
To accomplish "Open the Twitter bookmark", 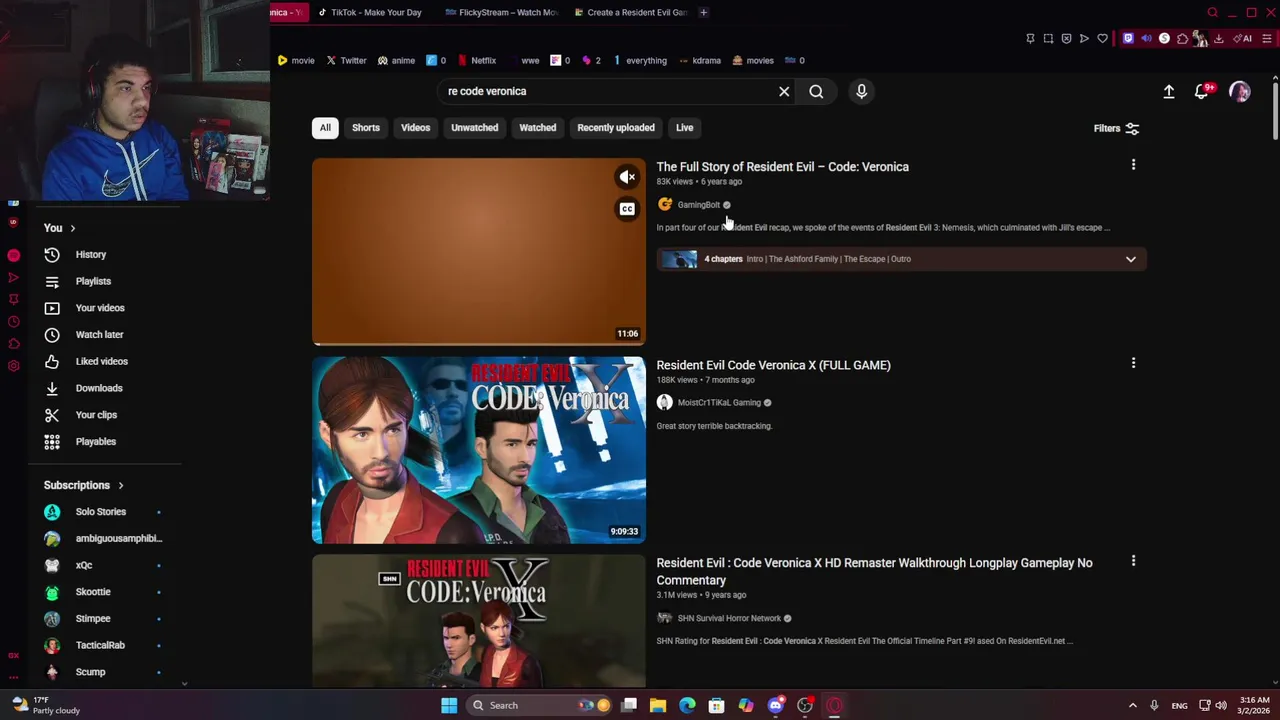I will tap(346, 60).
